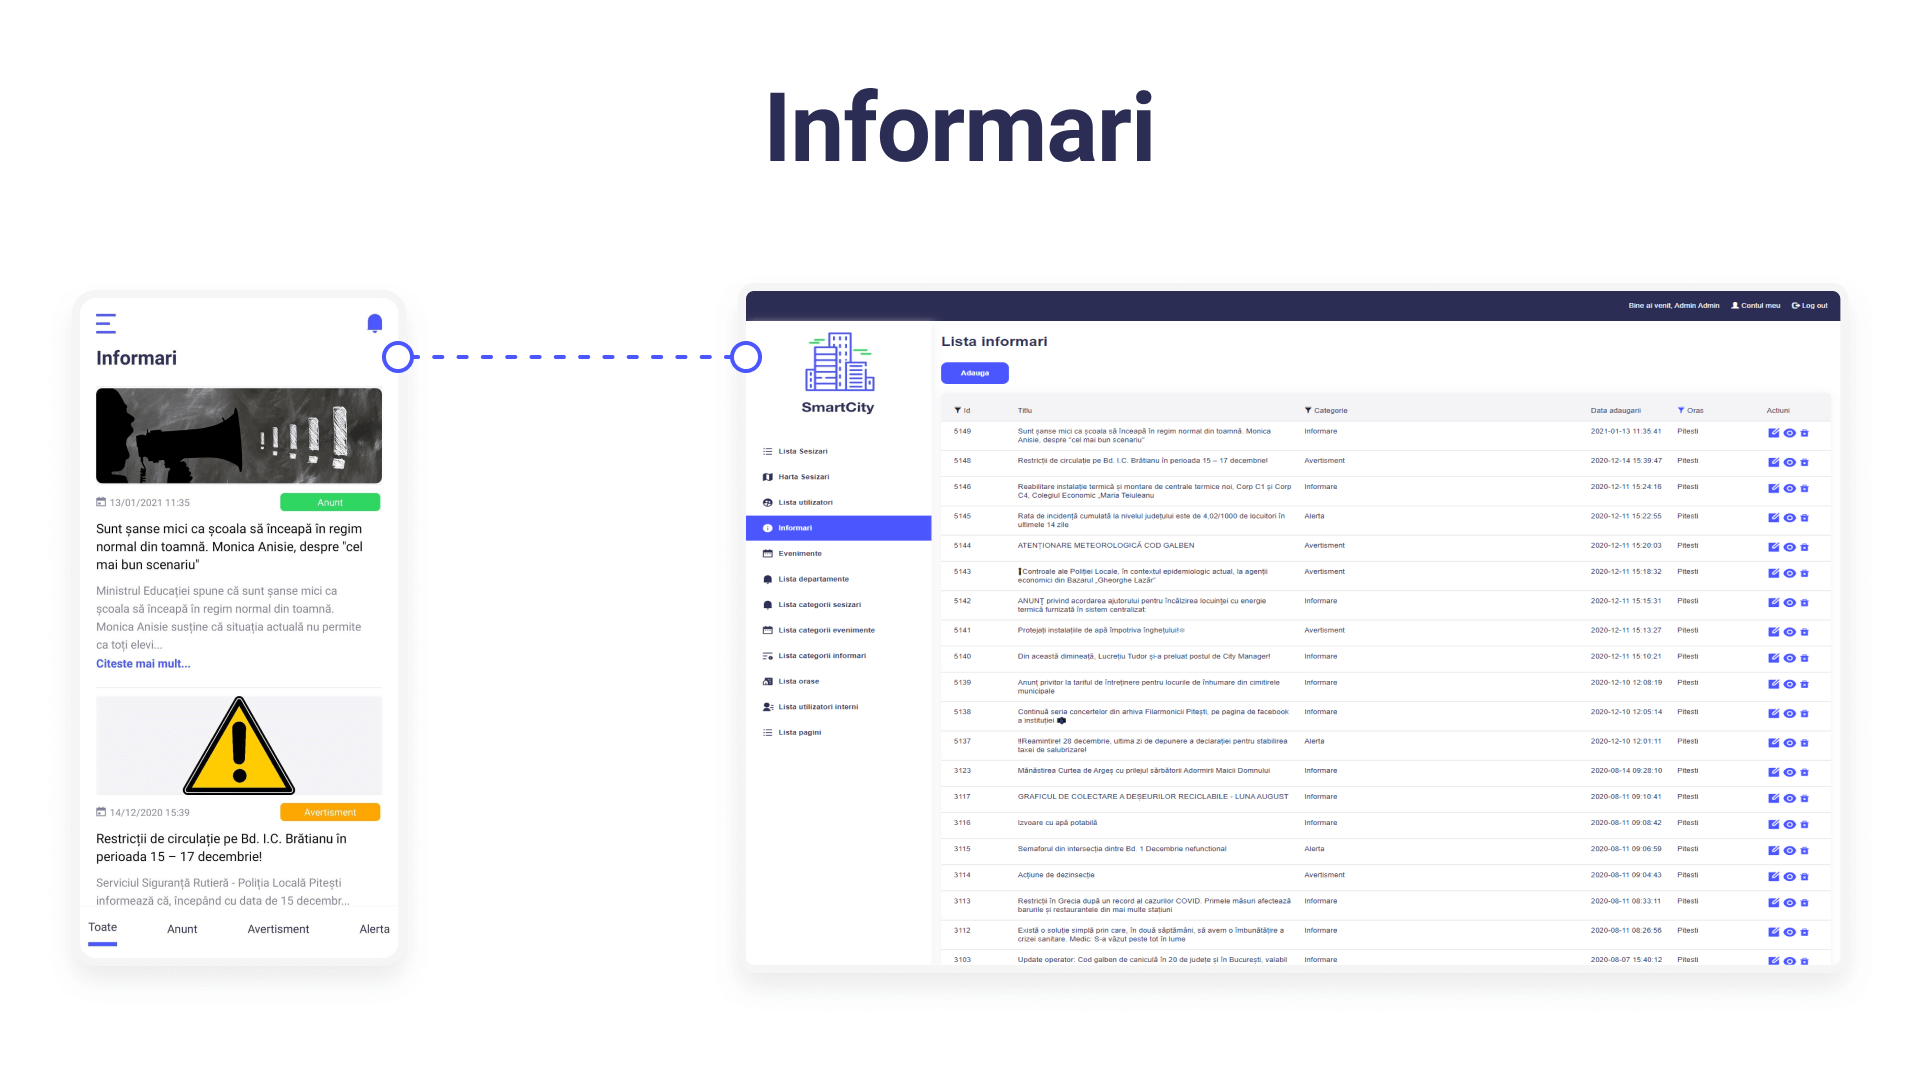Screen dimensions: 1920x1080
Task: Open the Categorie column filter
Action: click(x=1308, y=411)
